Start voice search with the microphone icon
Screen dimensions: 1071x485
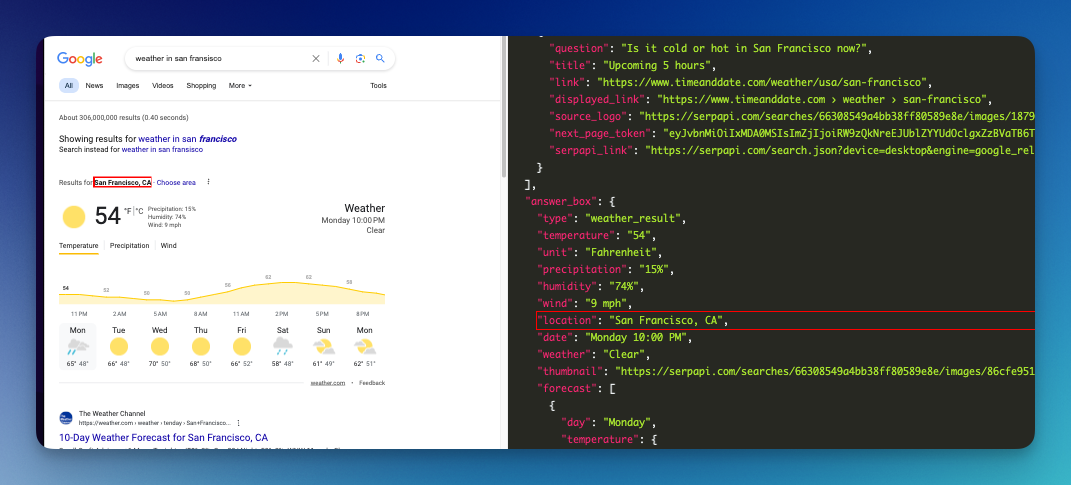pyautogui.click(x=340, y=59)
